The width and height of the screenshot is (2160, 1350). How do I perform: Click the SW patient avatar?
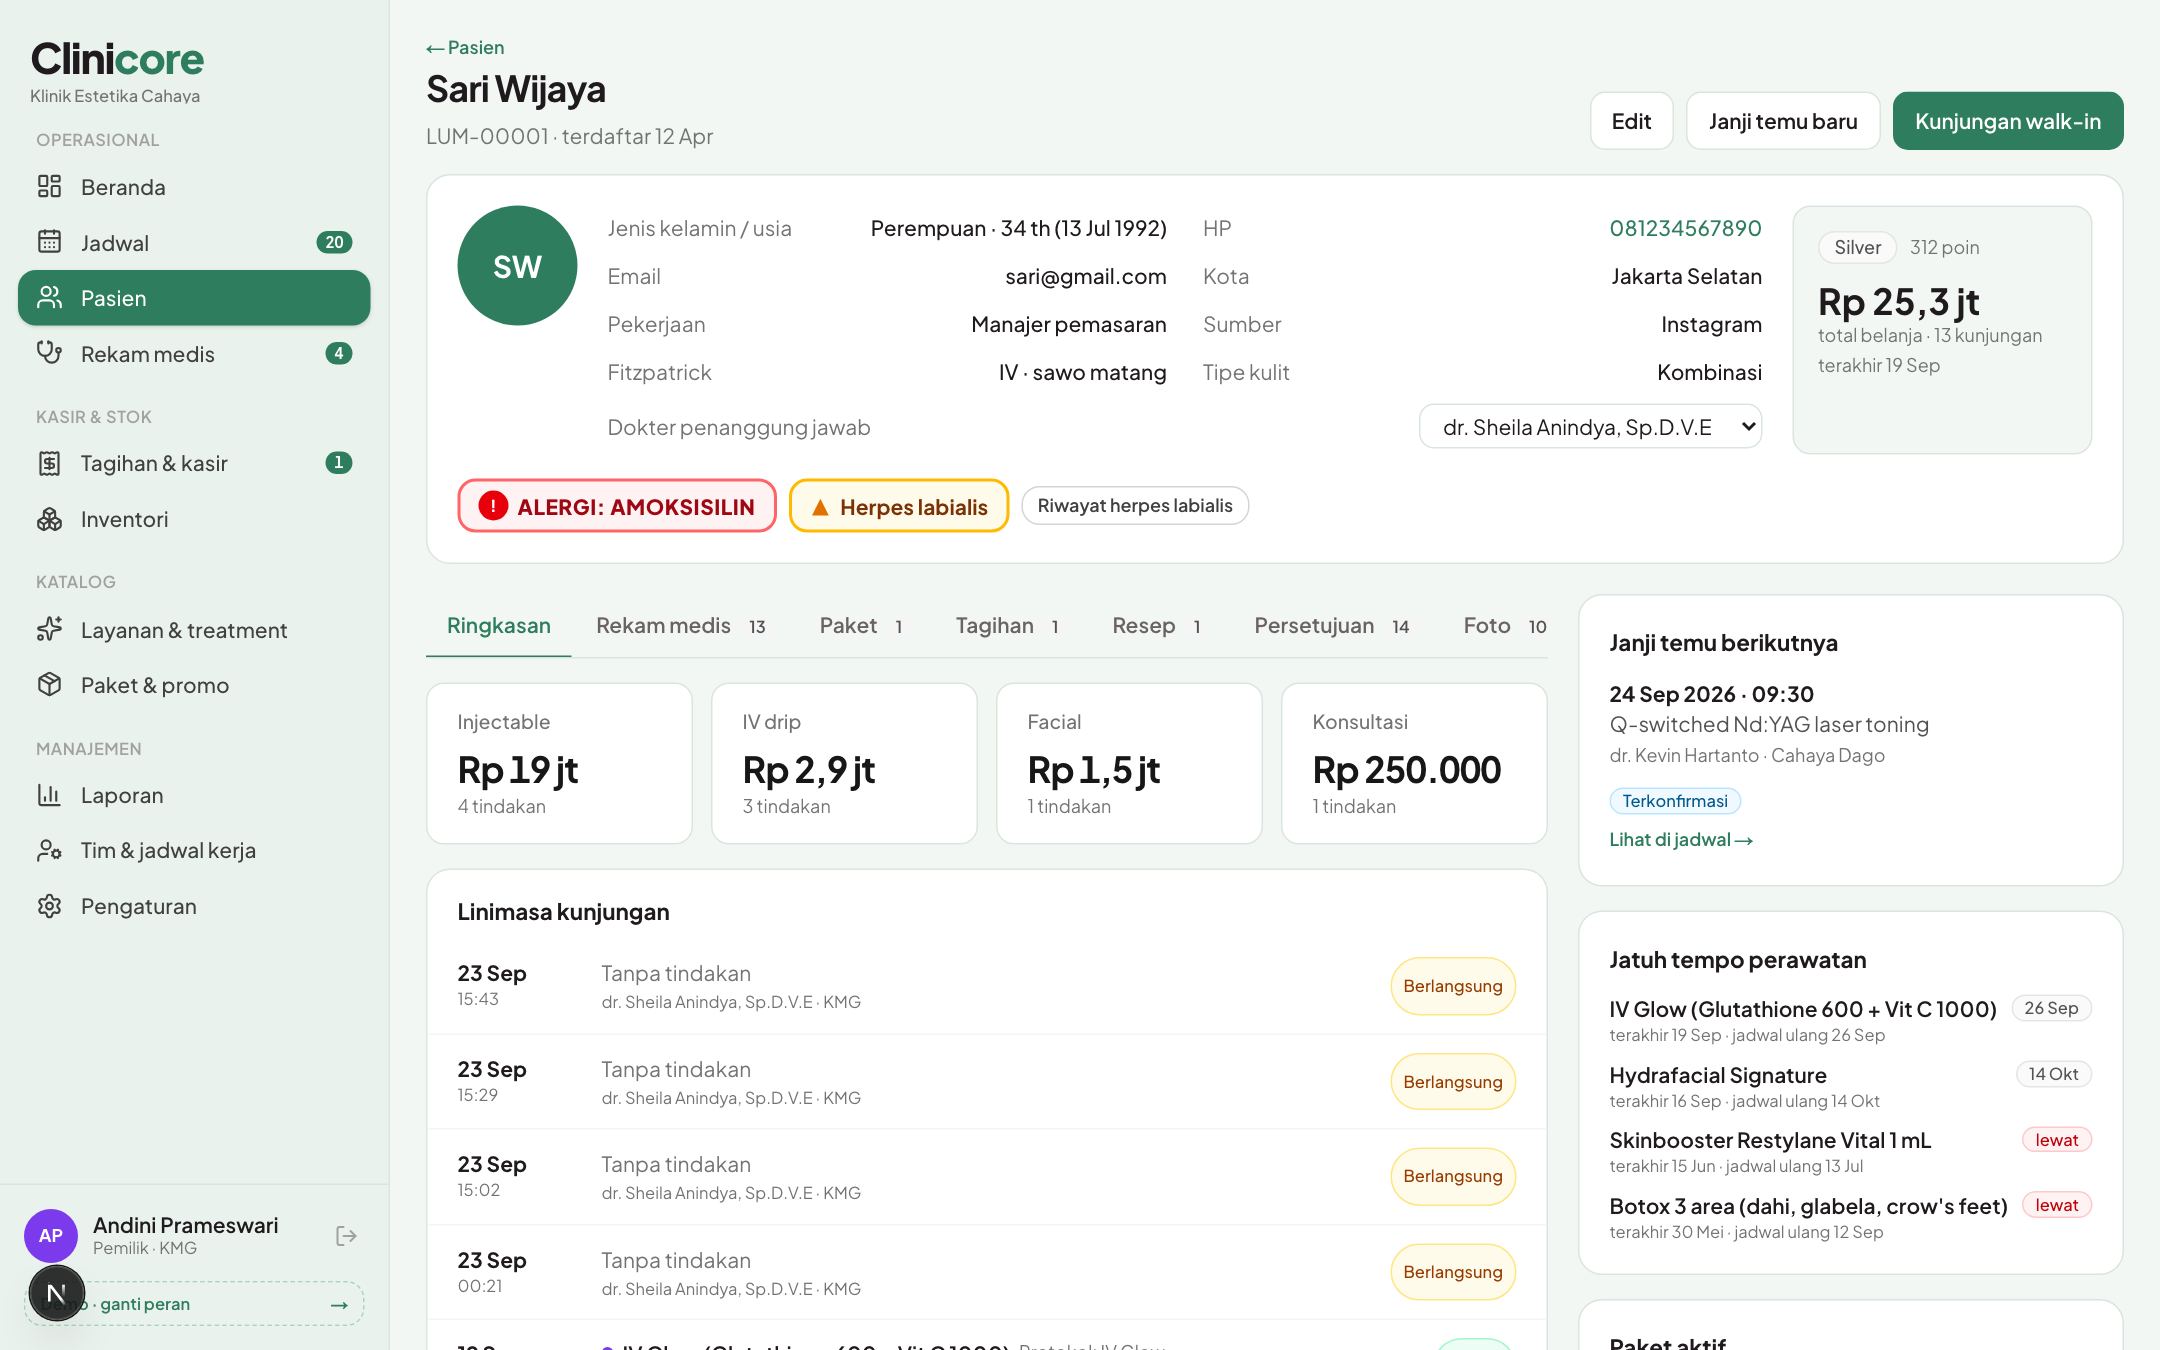pos(517,266)
